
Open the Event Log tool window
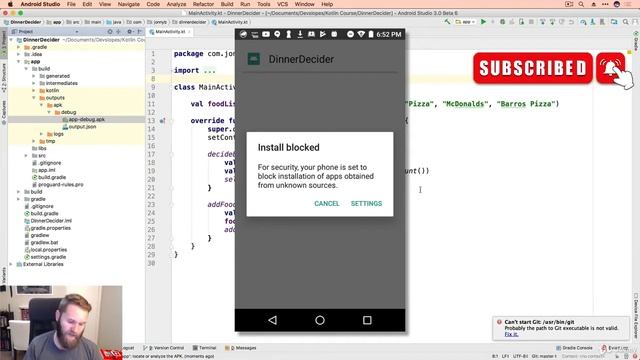(615, 348)
